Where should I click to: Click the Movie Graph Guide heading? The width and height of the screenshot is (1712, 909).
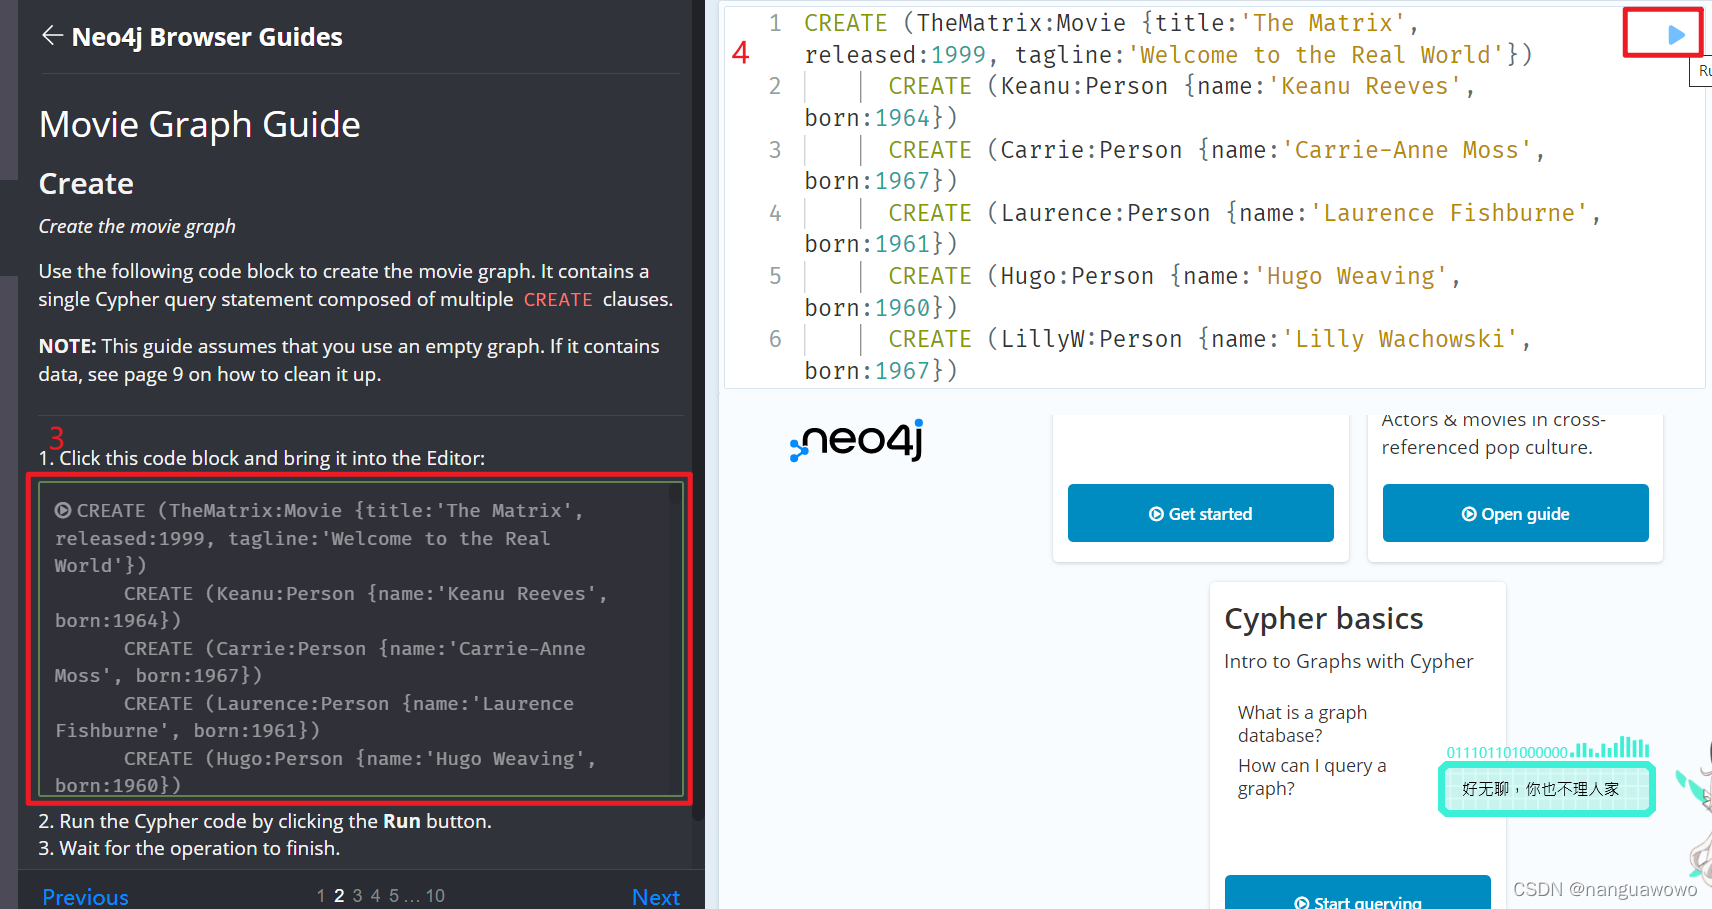200,125
